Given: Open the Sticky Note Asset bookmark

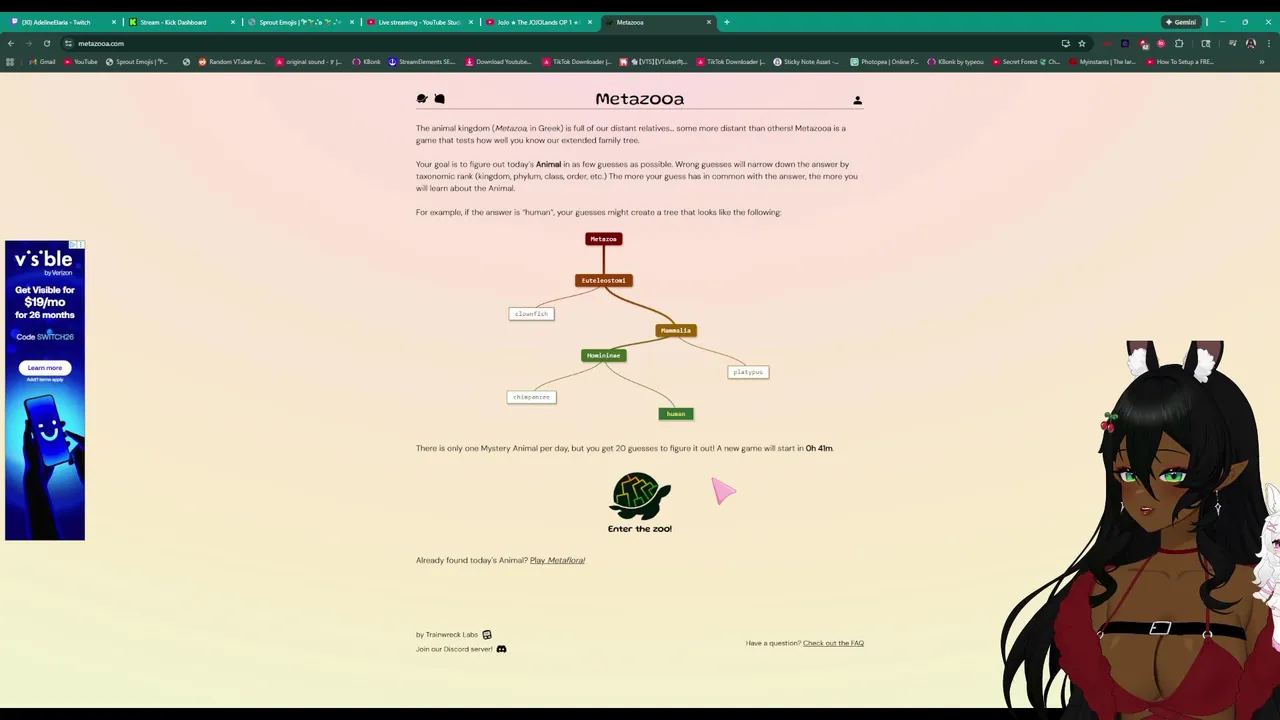Looking at the screenshot, I should [807, 62].
